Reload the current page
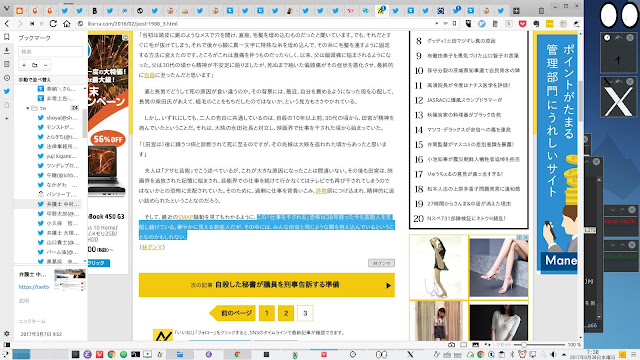Image resolution: width=640 pixels, height=360 pixels. click(53, 24)
